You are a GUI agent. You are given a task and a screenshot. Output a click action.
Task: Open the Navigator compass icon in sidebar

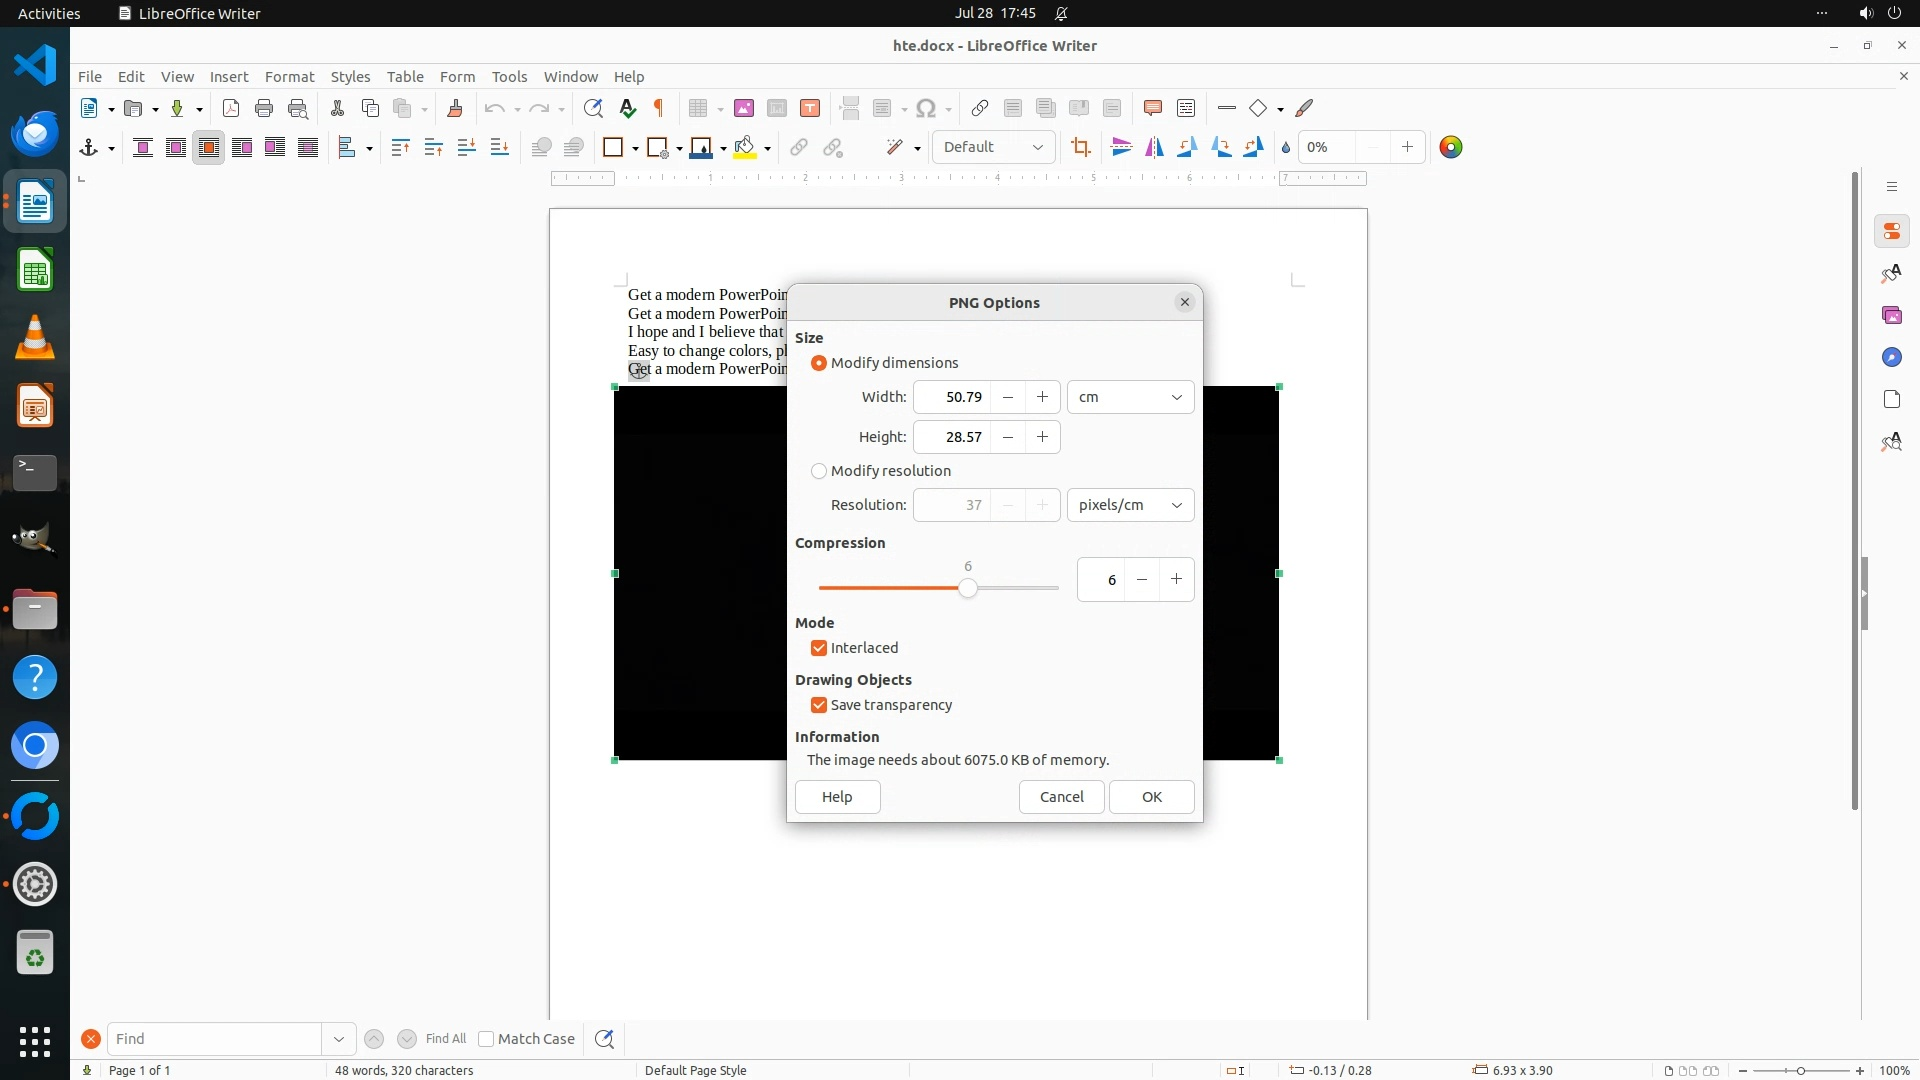point(1891,358)
